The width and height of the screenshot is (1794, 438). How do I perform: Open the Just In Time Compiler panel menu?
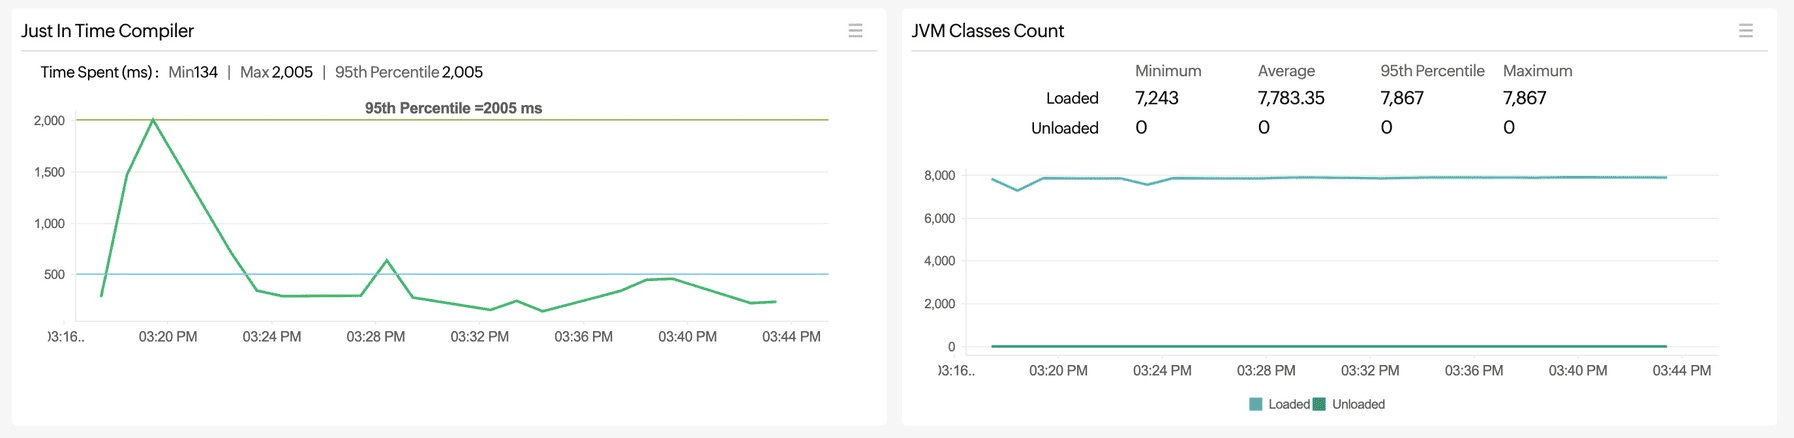click(855, 31)
